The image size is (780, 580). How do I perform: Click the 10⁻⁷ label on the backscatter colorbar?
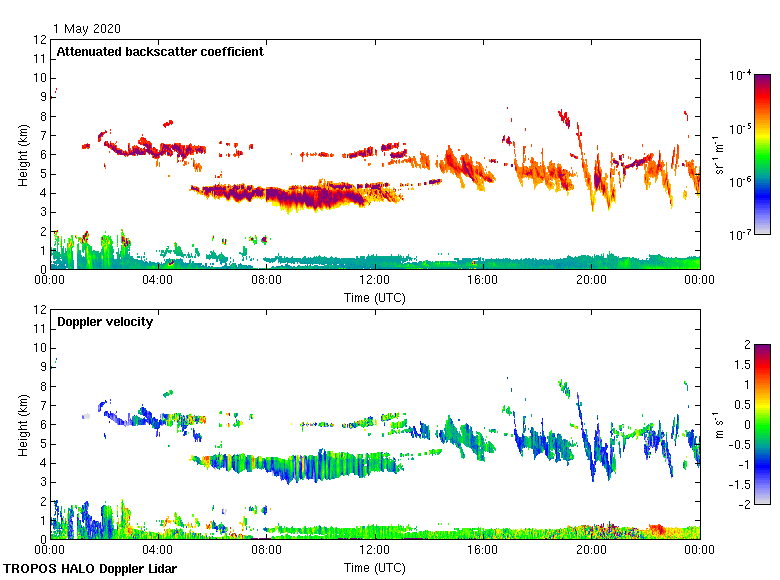(x=741, y=236)
